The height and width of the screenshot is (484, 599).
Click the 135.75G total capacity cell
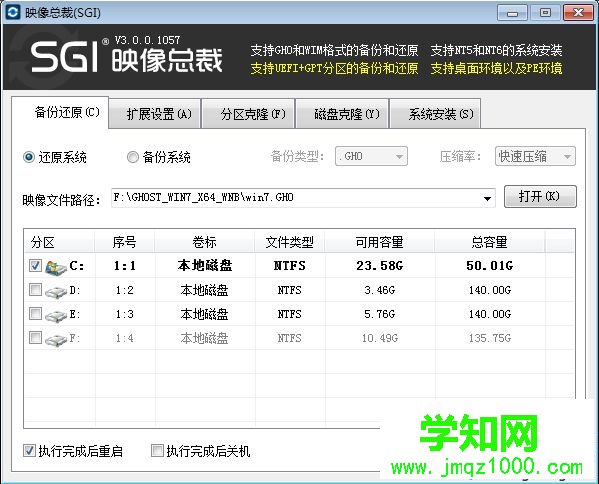point(489,338)
